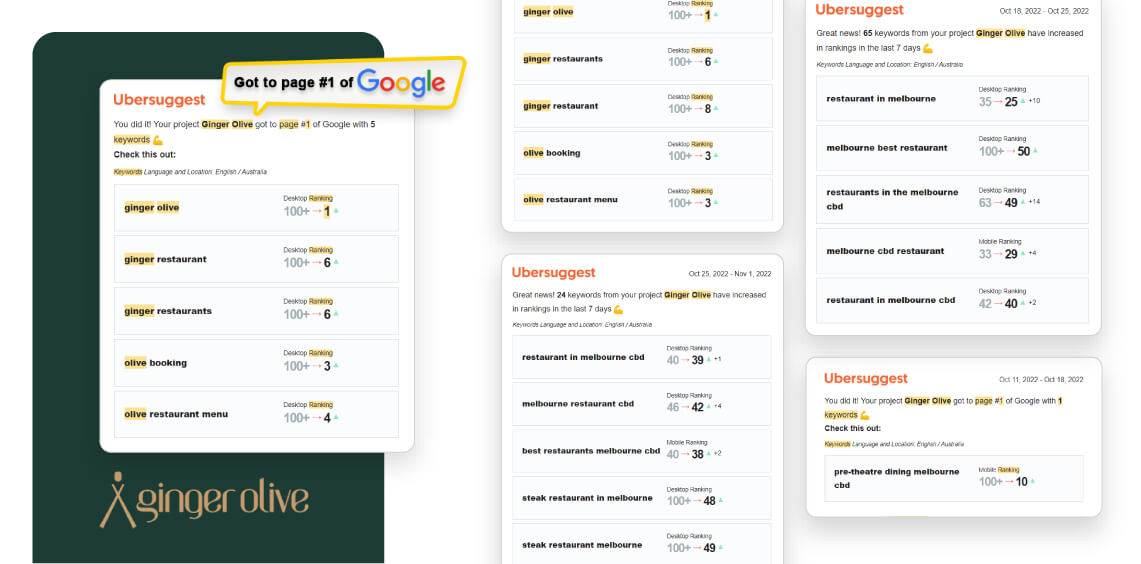The width and height of the screenshot is (1141, 564).
Task: Click the bold '24' keywords count
Action: click(561, 295)
